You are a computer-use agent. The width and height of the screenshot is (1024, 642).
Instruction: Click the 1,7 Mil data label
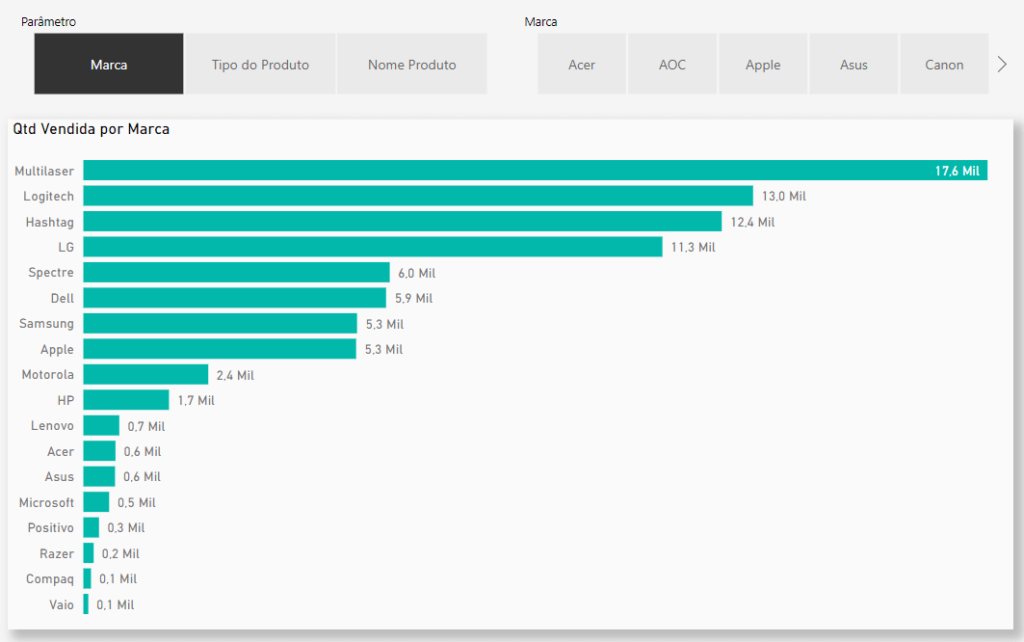pyautogui.click(x=196, y=400)
